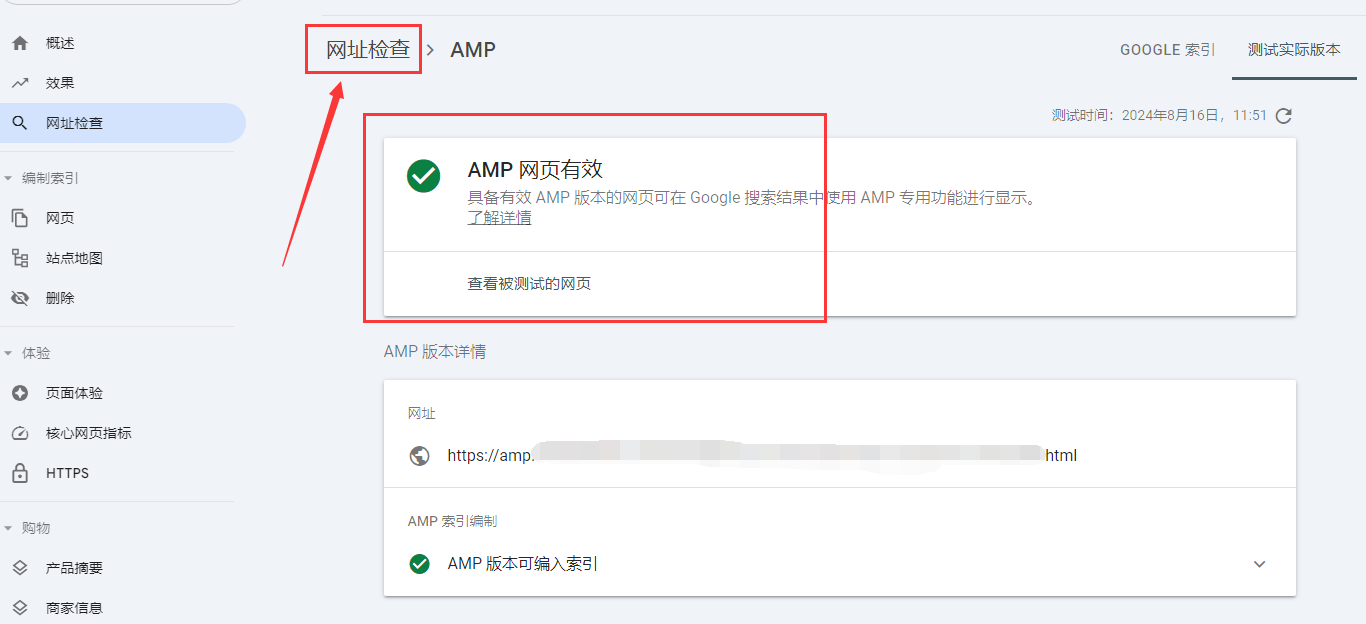Select 网址检查 in the sidebar
The image size is (1366, 624).
click(123, 123)
